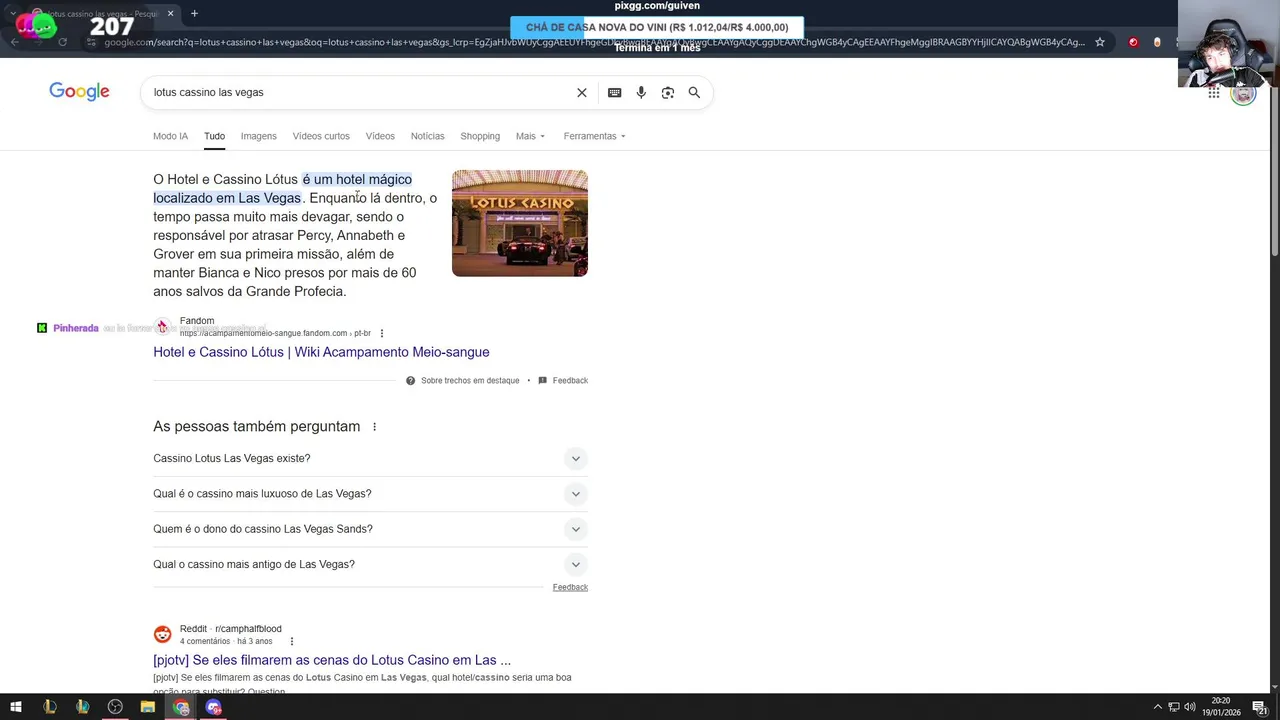Open File Explorer from the taskbar
The width and height of the screenshot is (1280, 720).
point(147,707)
